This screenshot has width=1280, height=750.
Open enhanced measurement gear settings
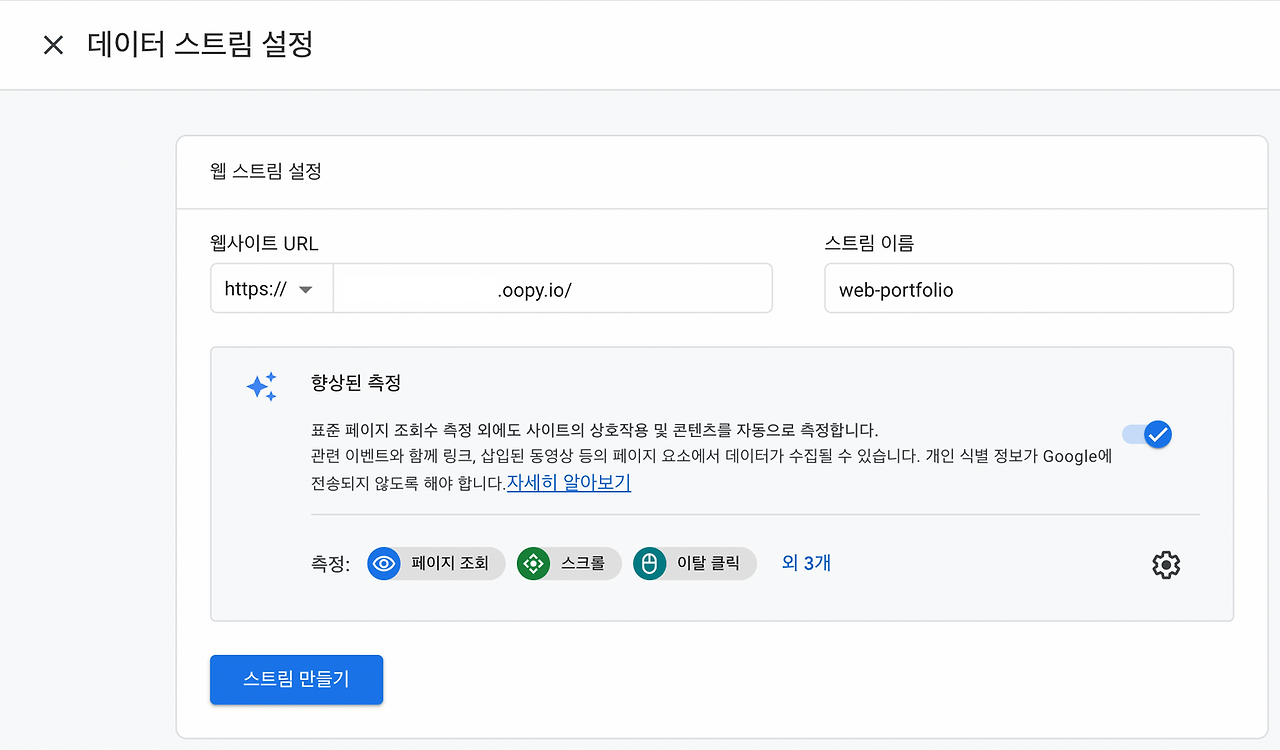(1166, 565)
